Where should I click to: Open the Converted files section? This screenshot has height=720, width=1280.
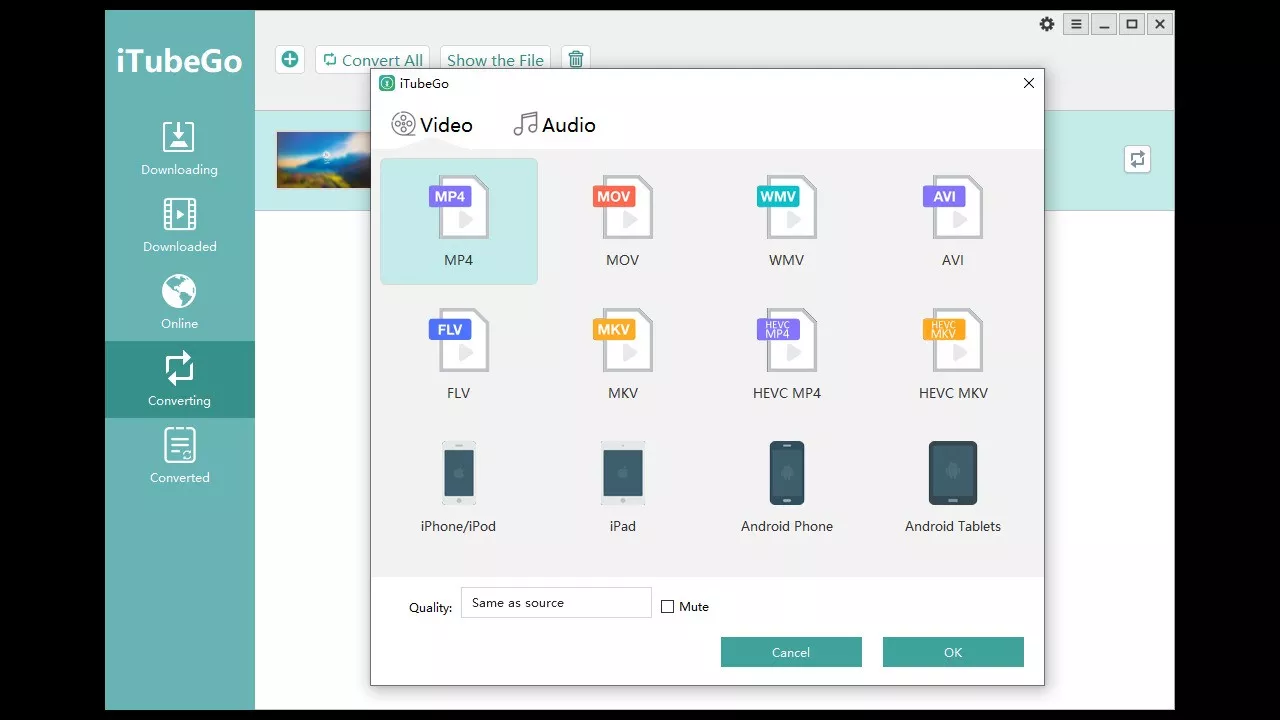pos(180,456)
